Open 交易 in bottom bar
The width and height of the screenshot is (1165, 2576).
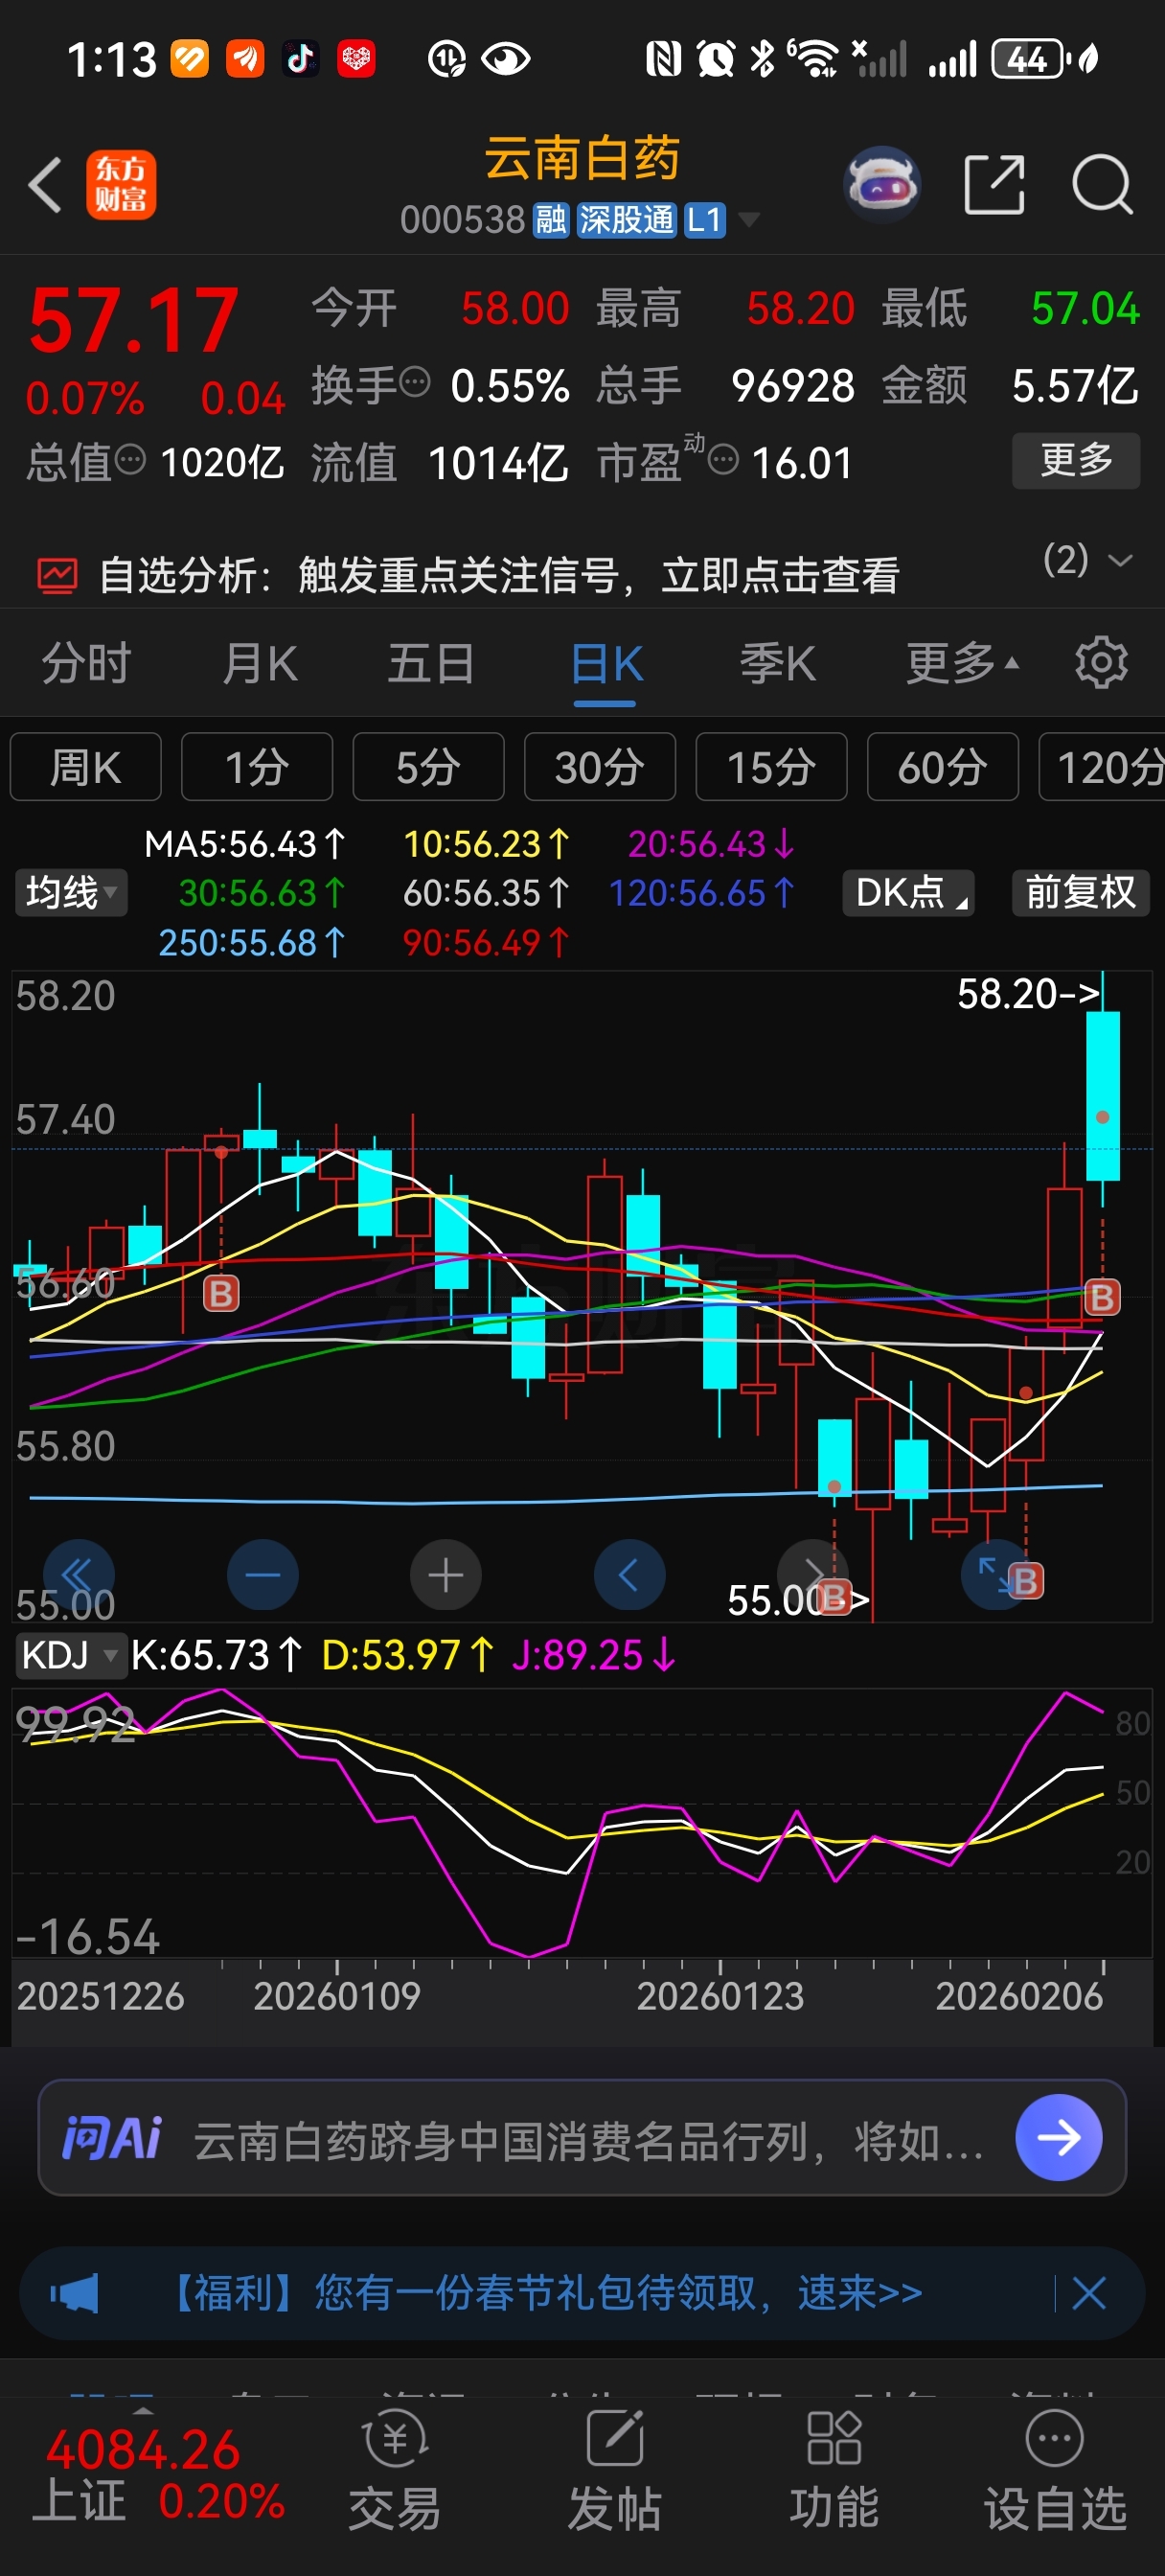[395, 2470]
